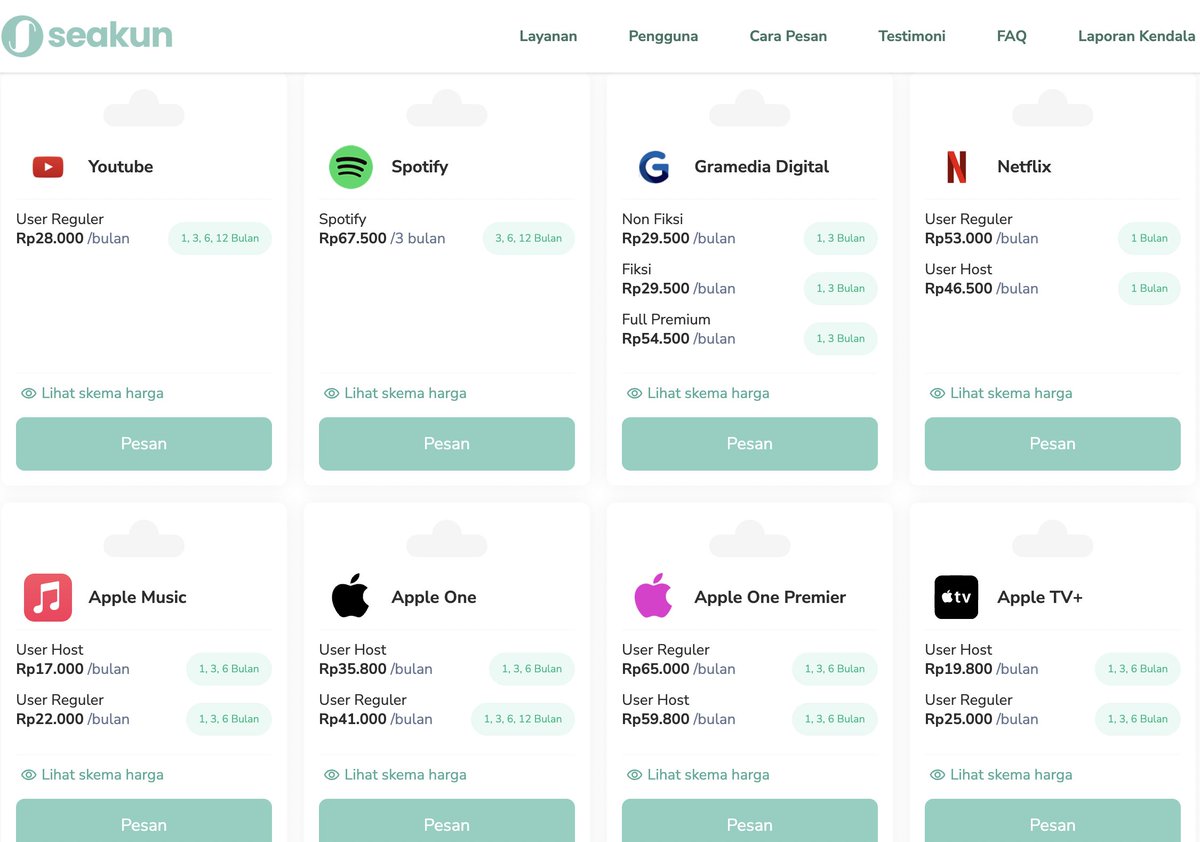The height and width of the screenshot is (842, 1200).
Task: Click eye icon in Apple TV+ card
Action: 938,774
